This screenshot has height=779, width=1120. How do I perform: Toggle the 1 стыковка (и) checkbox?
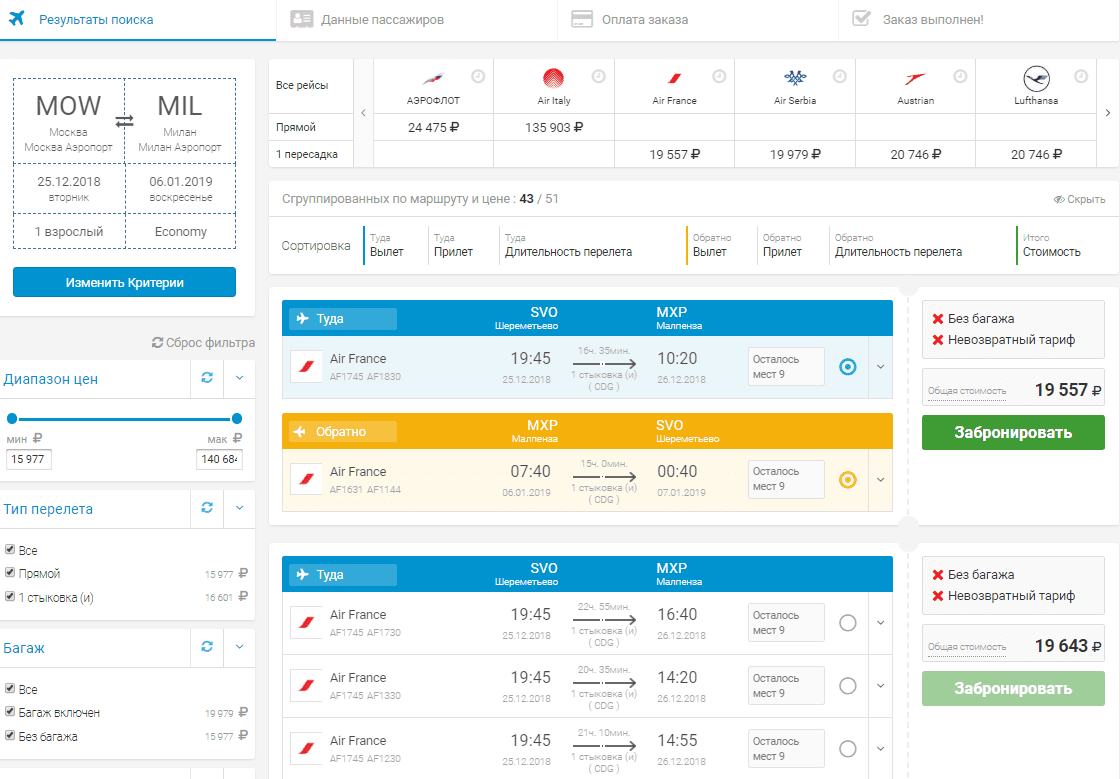pos(10,596)
